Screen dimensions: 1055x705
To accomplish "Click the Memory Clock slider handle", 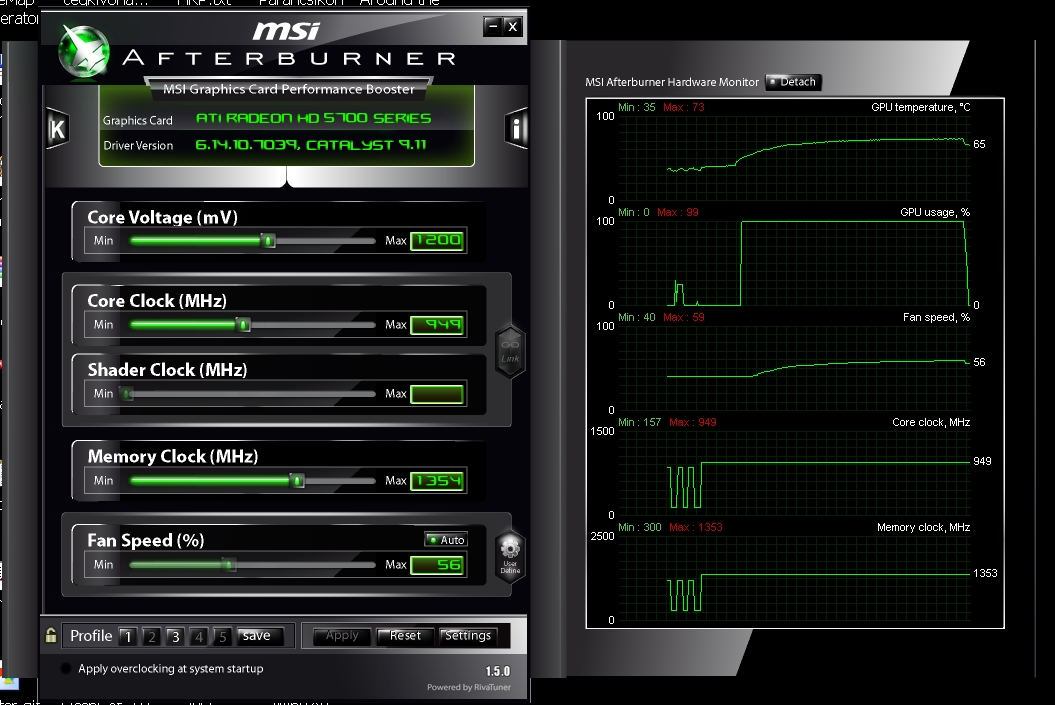I will [297, 480].
